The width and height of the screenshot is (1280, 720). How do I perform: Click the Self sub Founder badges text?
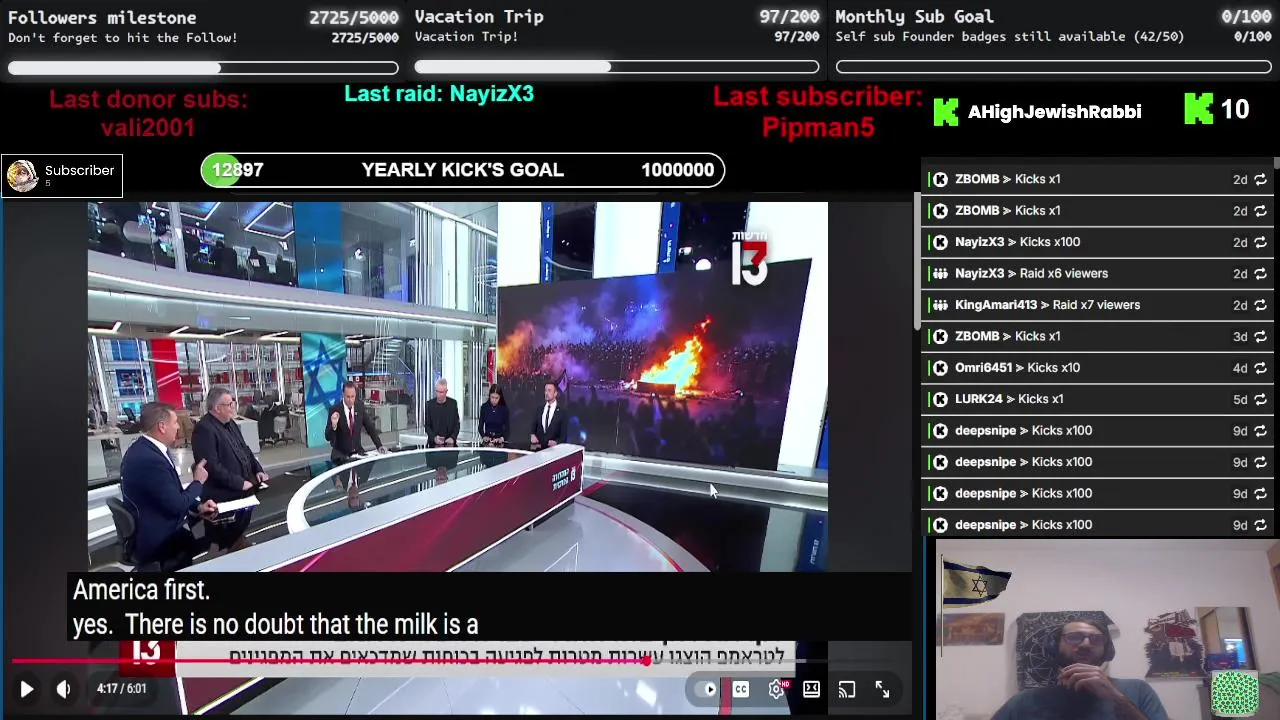point(1010,37)
